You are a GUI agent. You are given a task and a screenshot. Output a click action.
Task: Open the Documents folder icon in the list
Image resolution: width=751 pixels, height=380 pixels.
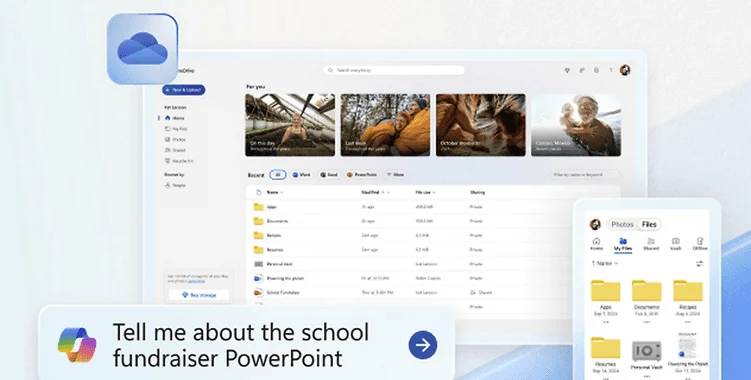(259, 221)
